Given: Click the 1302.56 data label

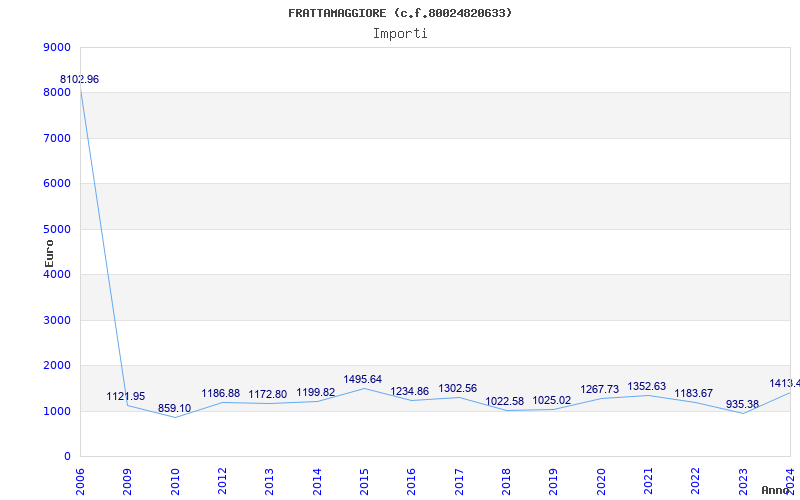Looking at the screenshot, I should (x=458, y=388).
